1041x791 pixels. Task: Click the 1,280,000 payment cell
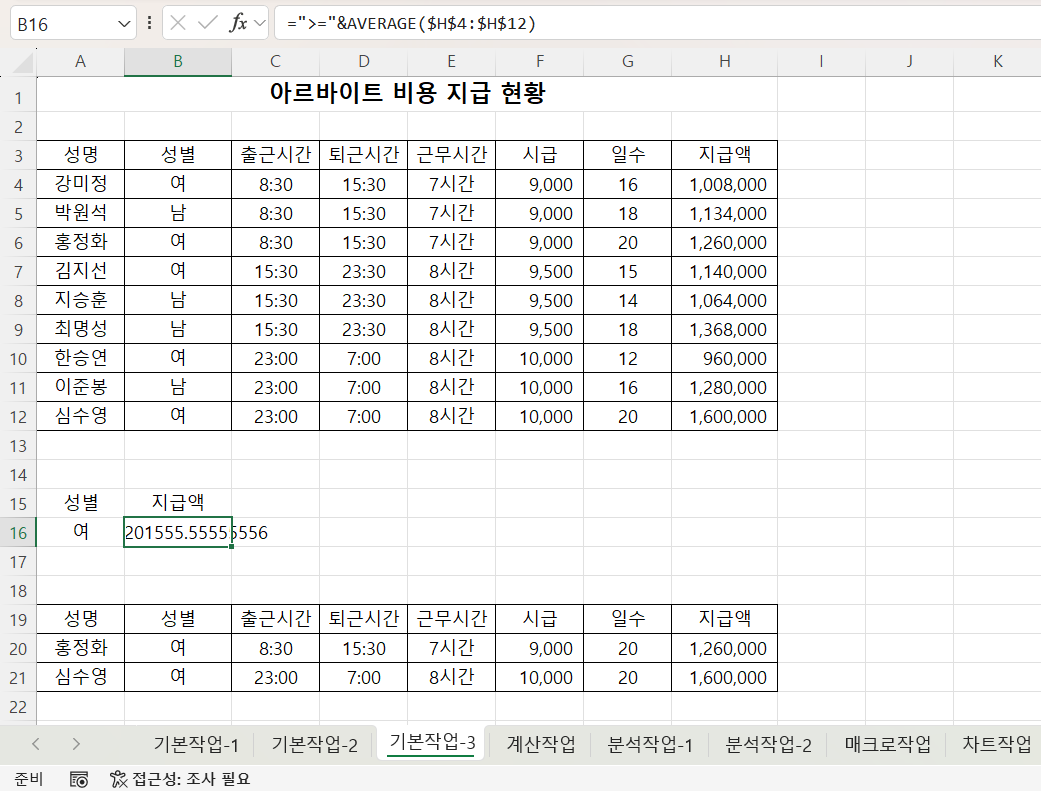pyautogui.click(x=724, y=387)
